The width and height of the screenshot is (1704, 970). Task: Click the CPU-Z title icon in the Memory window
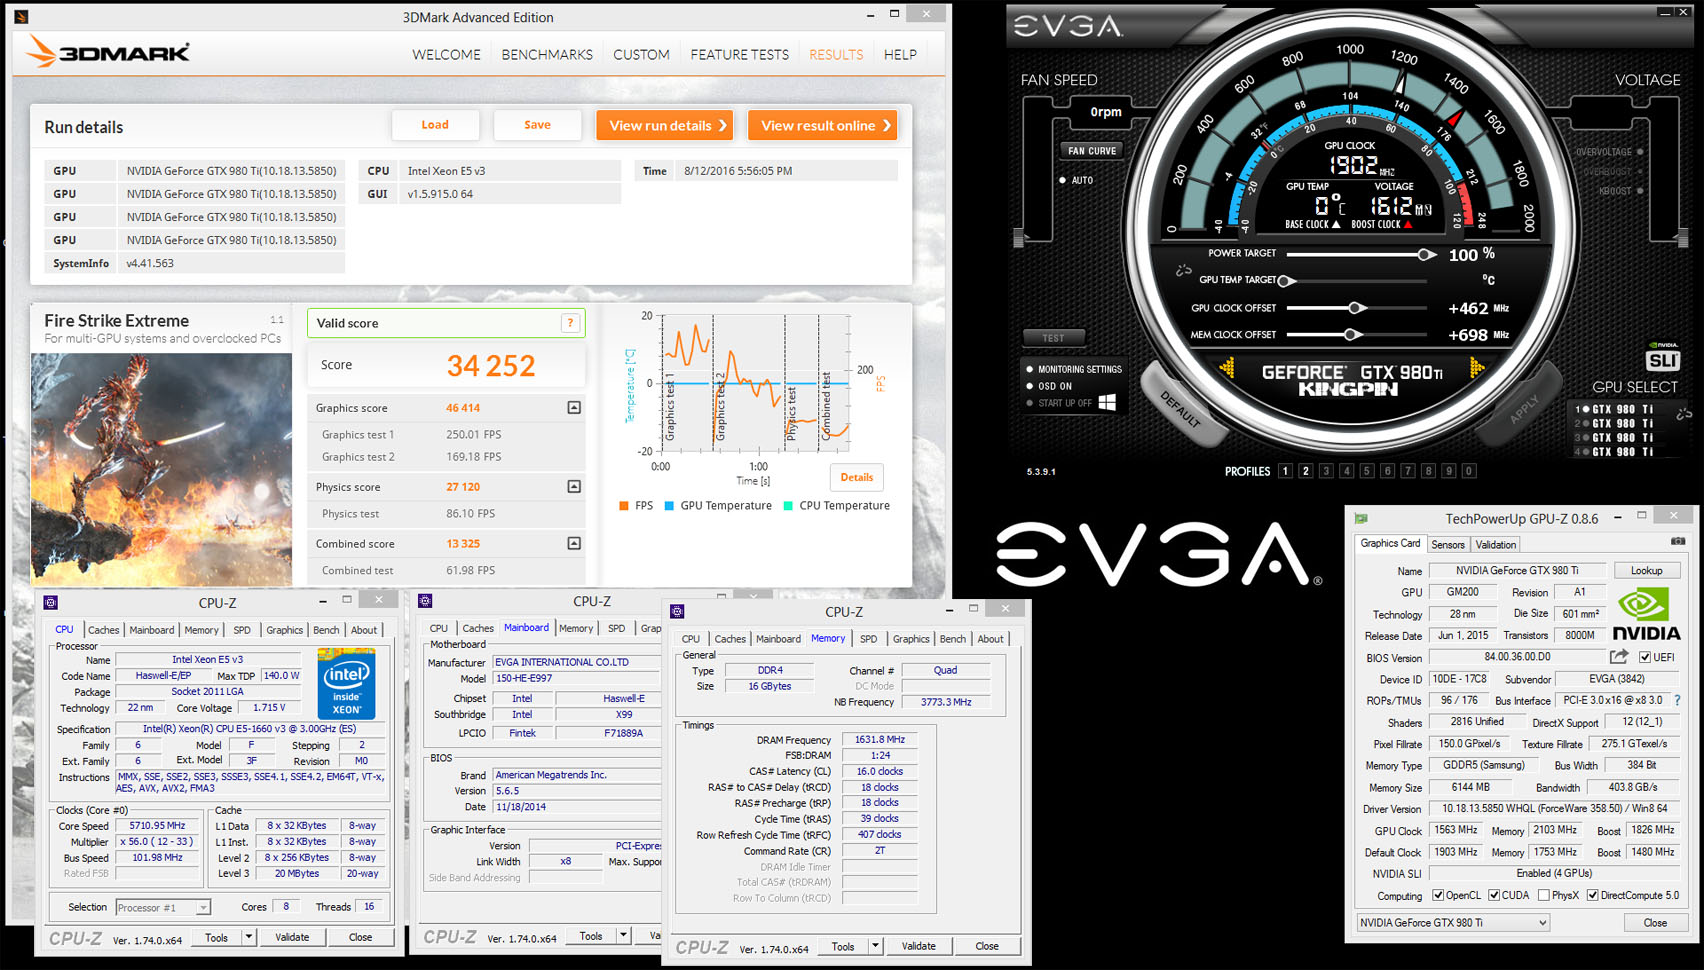point(677,611)
